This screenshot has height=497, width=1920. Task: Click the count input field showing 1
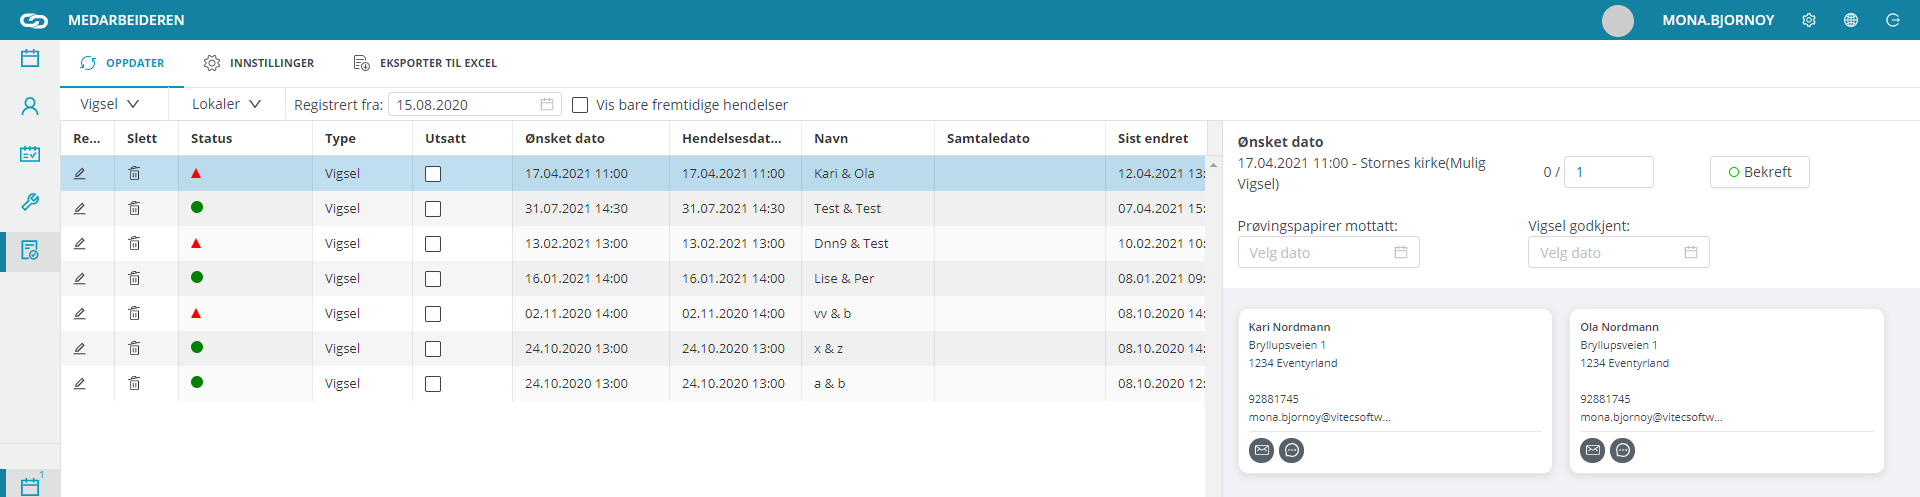coord(1609,172)
